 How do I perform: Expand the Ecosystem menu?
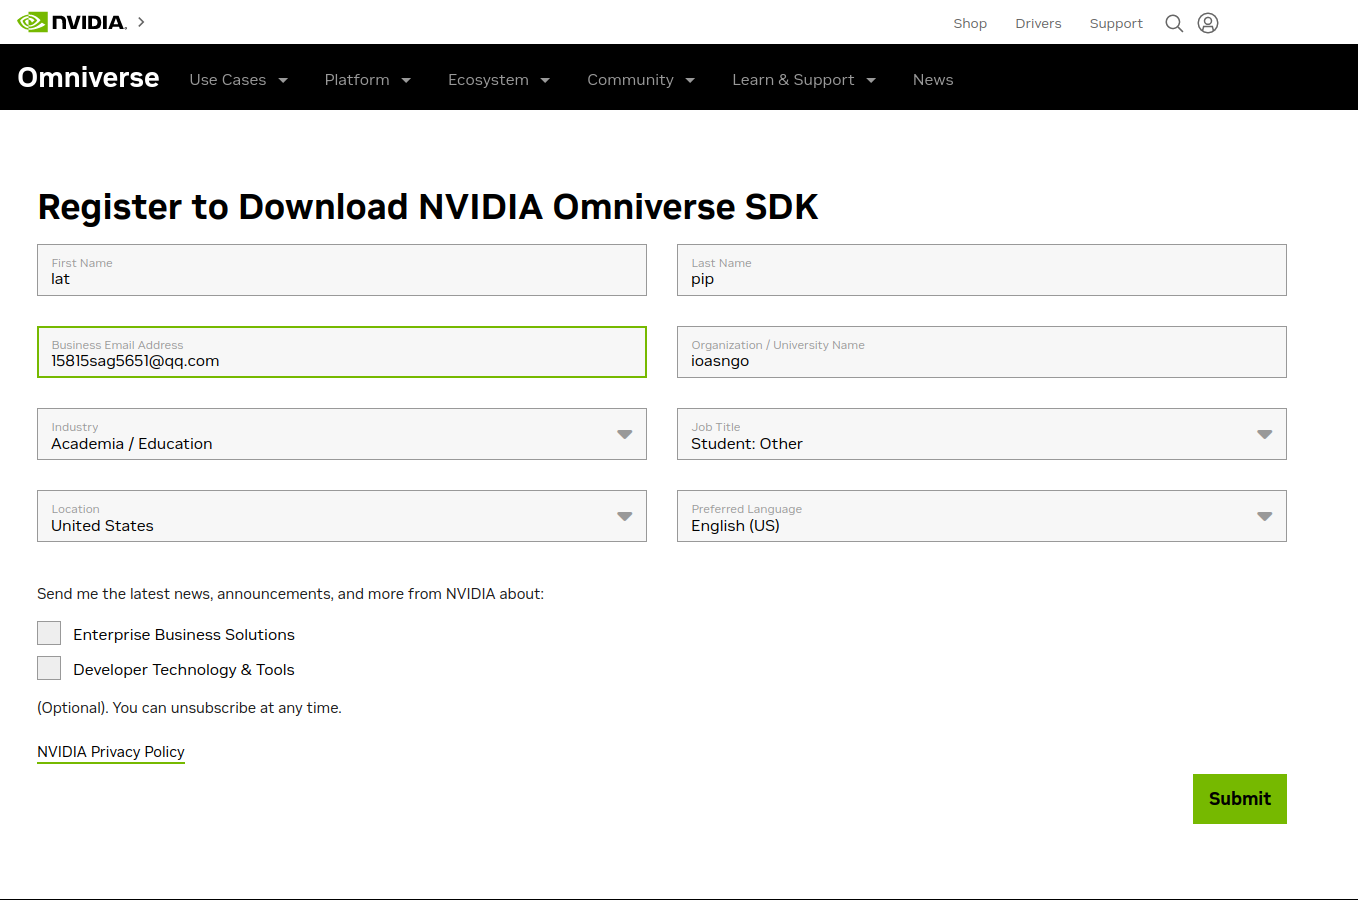coord(499,80)
